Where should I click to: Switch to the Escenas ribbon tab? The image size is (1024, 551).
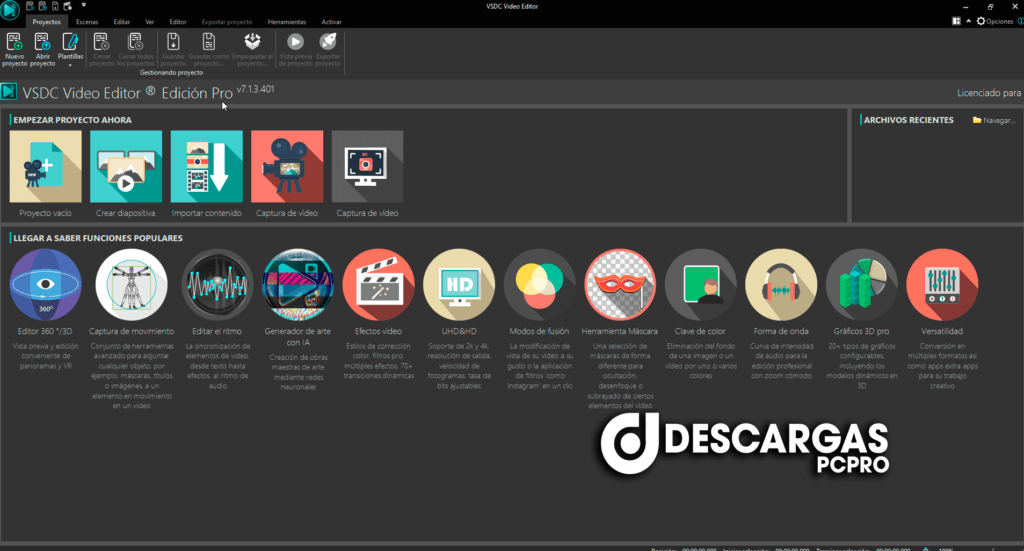tap(87, 22)
